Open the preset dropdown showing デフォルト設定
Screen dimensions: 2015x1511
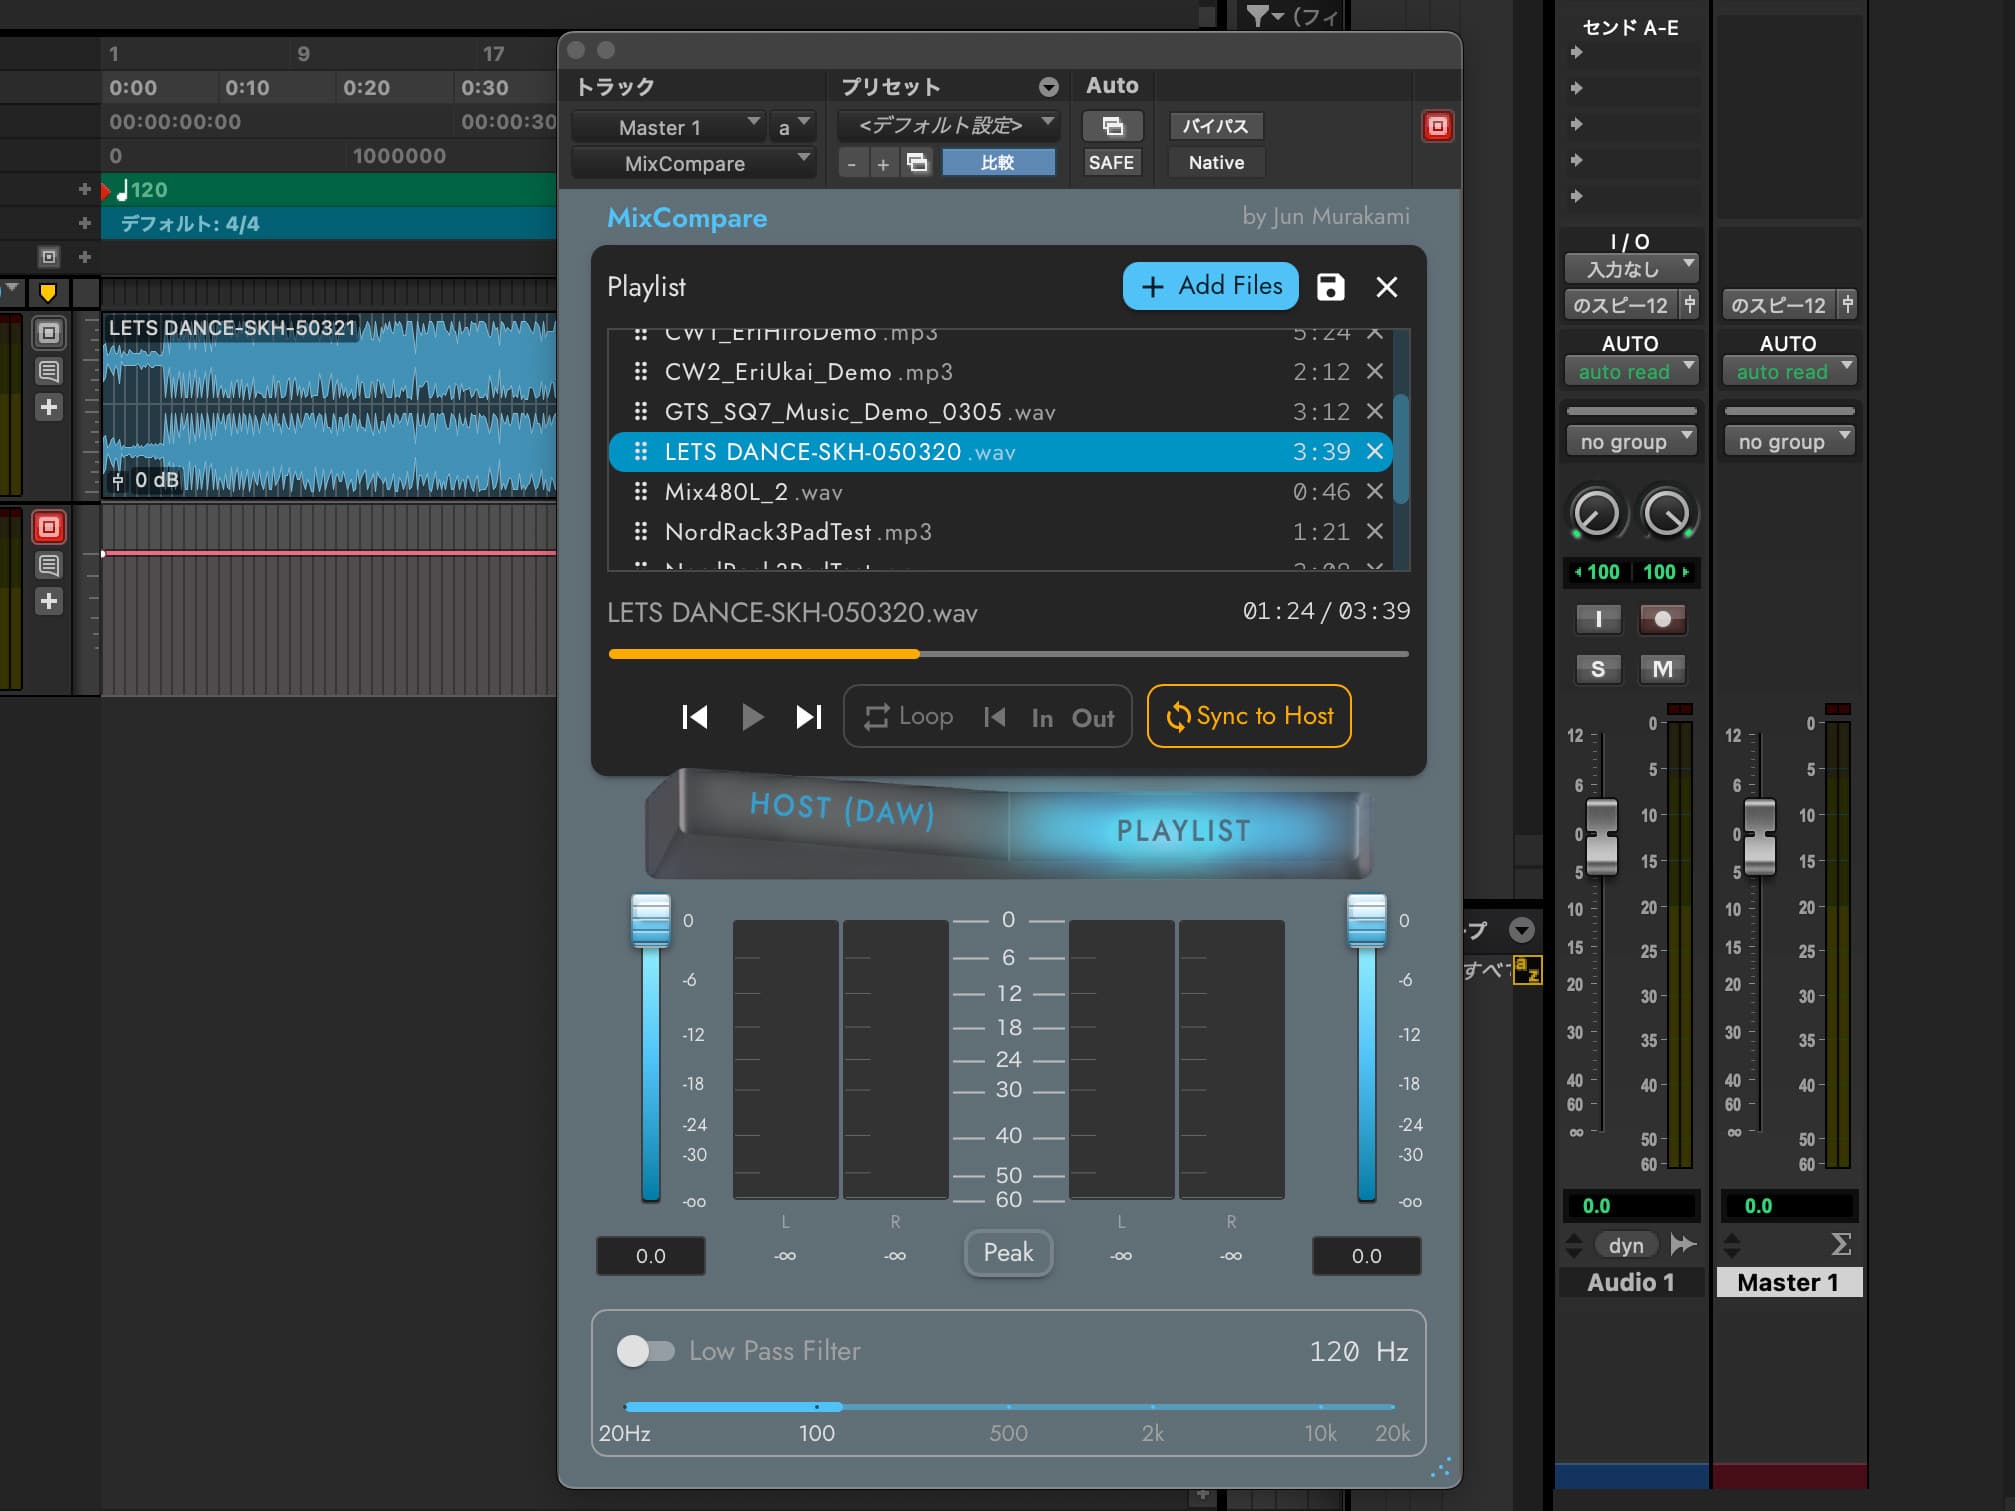[x=948, y=126]
